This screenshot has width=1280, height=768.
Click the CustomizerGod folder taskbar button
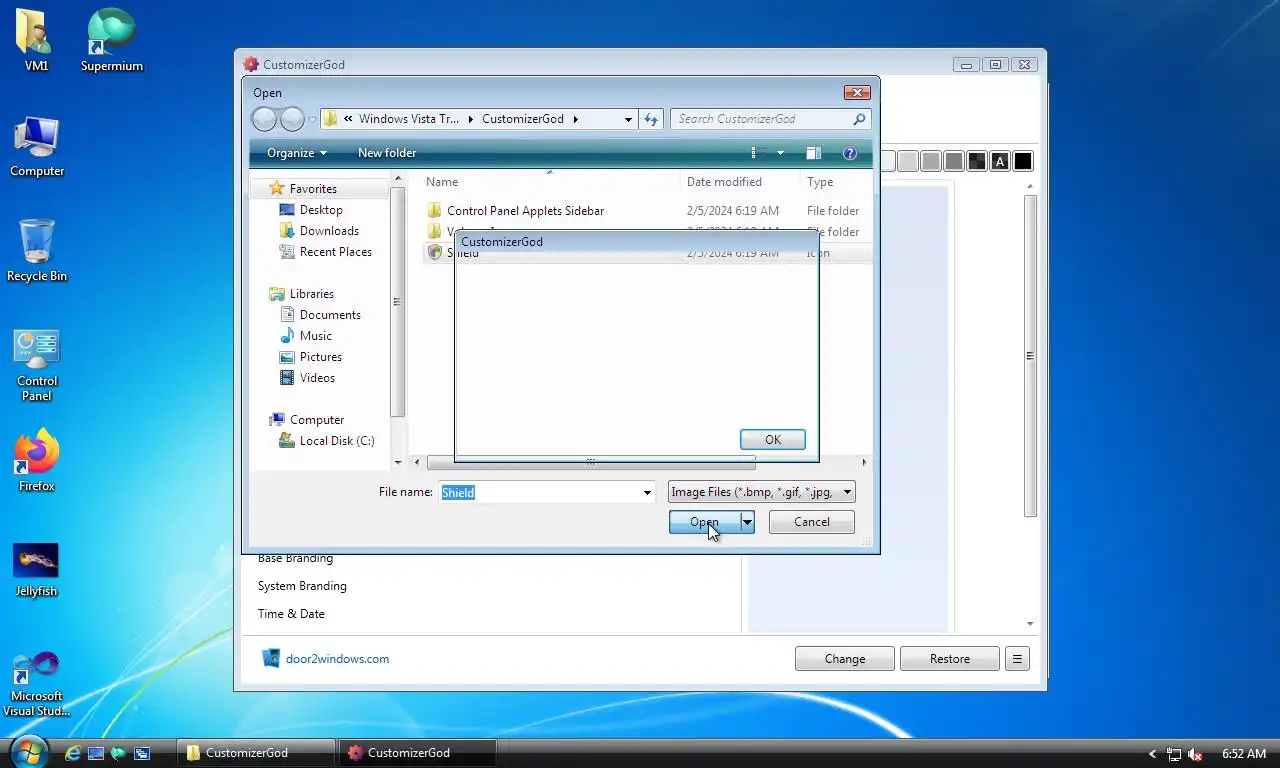(257, 753)
